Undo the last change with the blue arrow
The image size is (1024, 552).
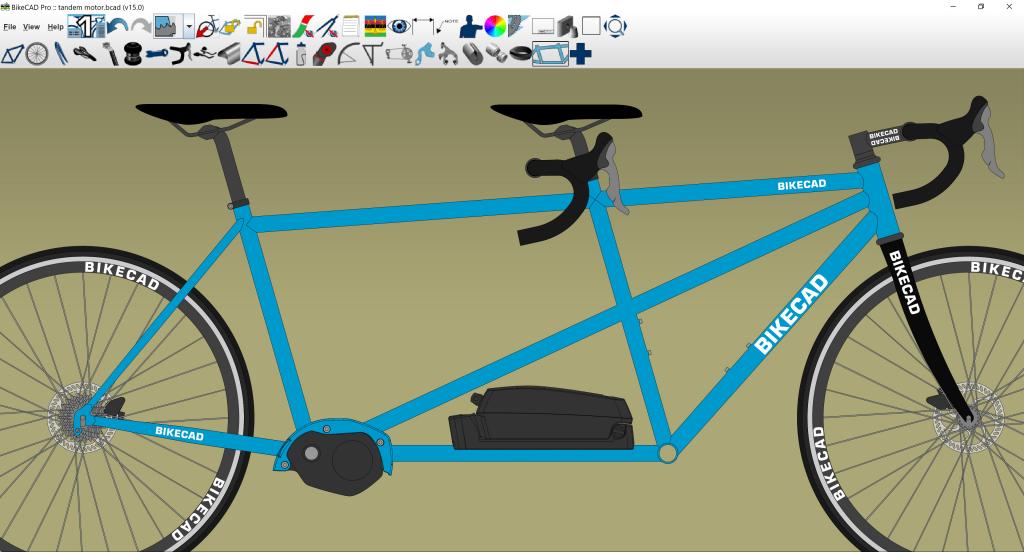(118, 27)
